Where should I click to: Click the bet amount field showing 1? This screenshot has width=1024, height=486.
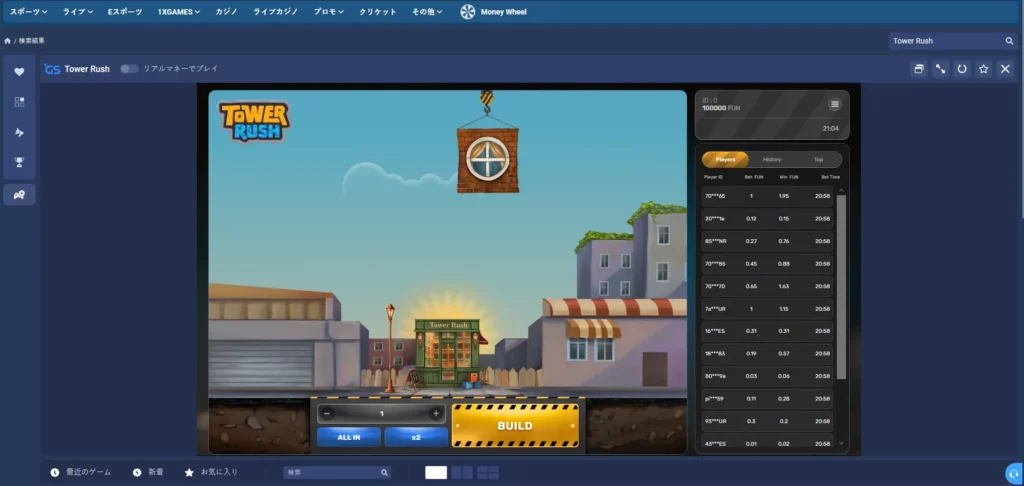point(382,413)
